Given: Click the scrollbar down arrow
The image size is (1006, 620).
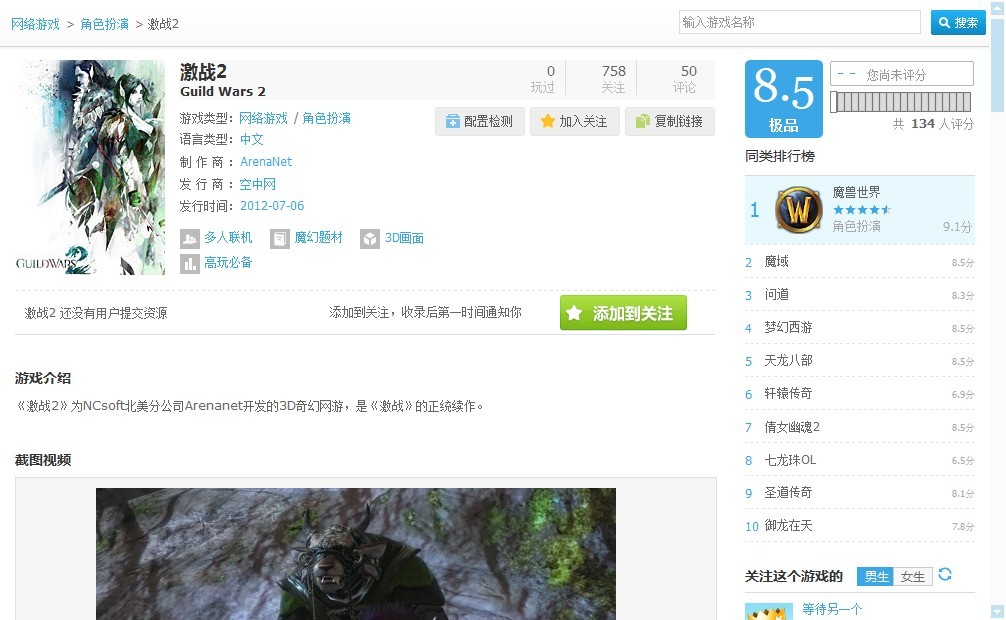Looking at the screenshot, I should (x=998, y=611).
